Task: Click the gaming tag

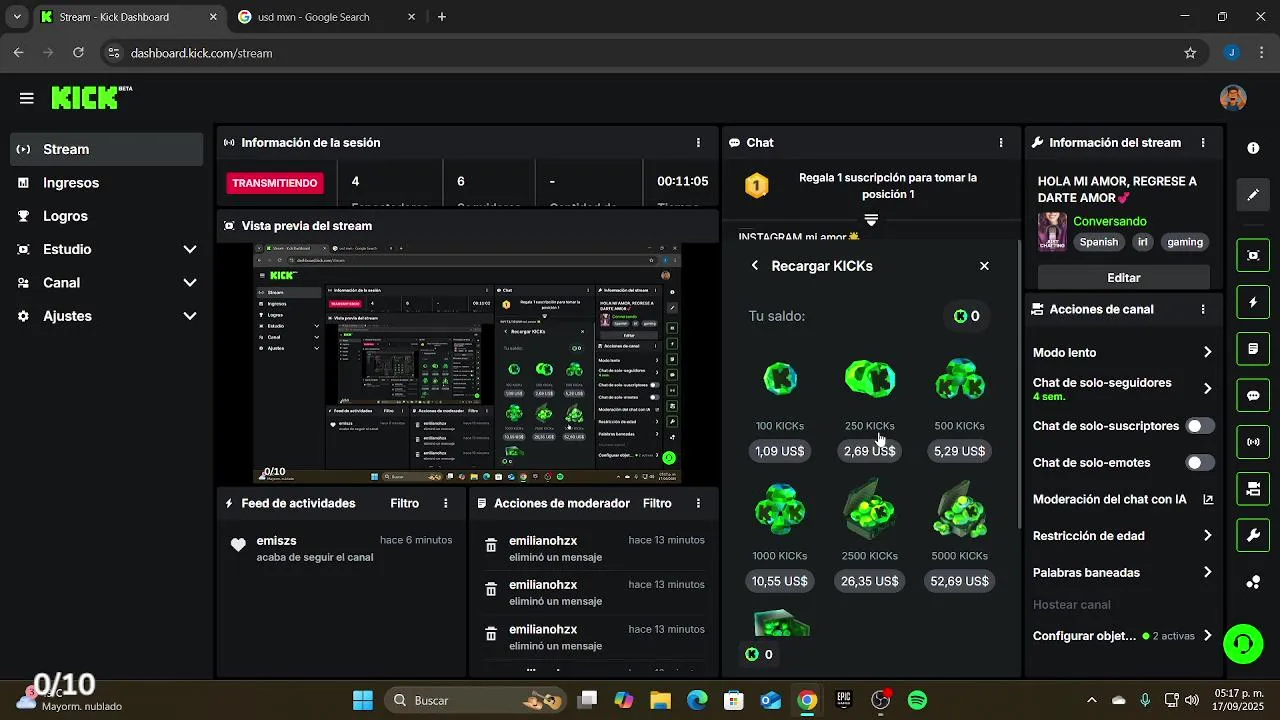Action: click(1185, 242)
